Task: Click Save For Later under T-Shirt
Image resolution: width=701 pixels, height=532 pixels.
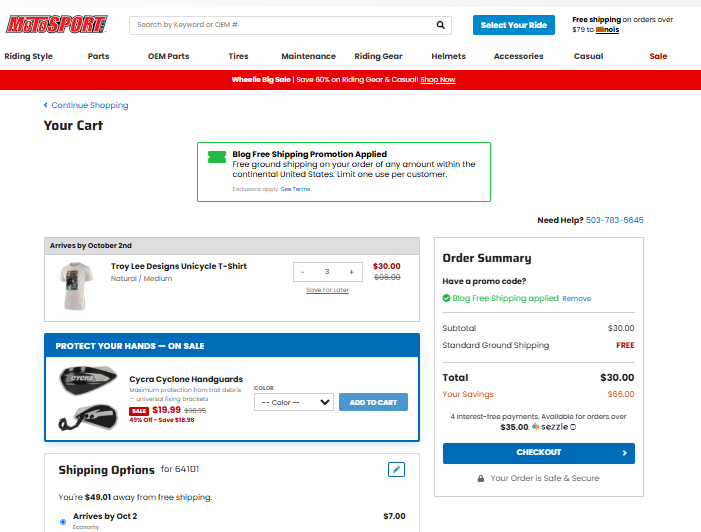Action: [x=327, y=290]
